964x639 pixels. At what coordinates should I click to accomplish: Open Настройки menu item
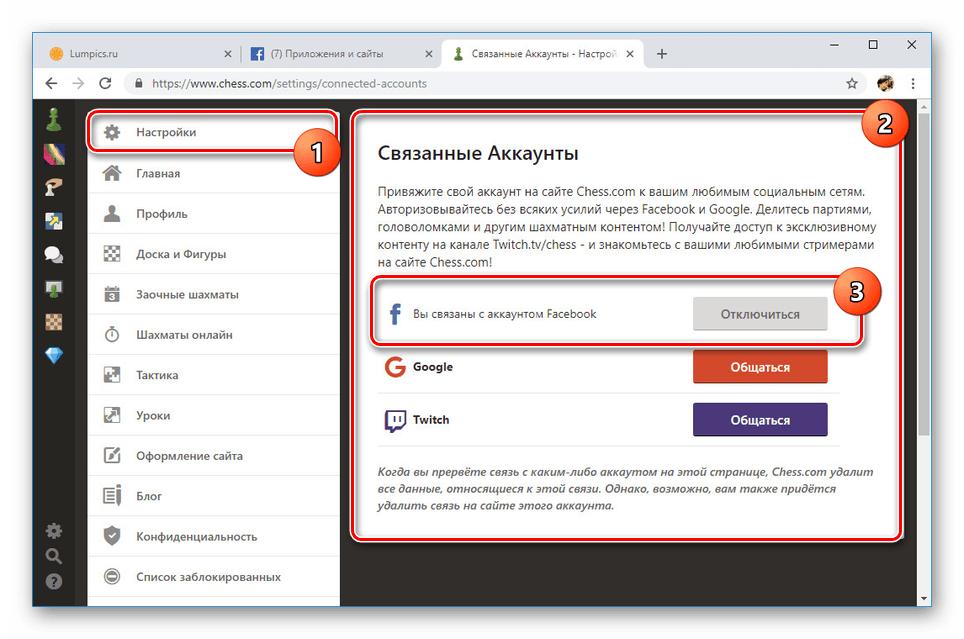[213, 132]
